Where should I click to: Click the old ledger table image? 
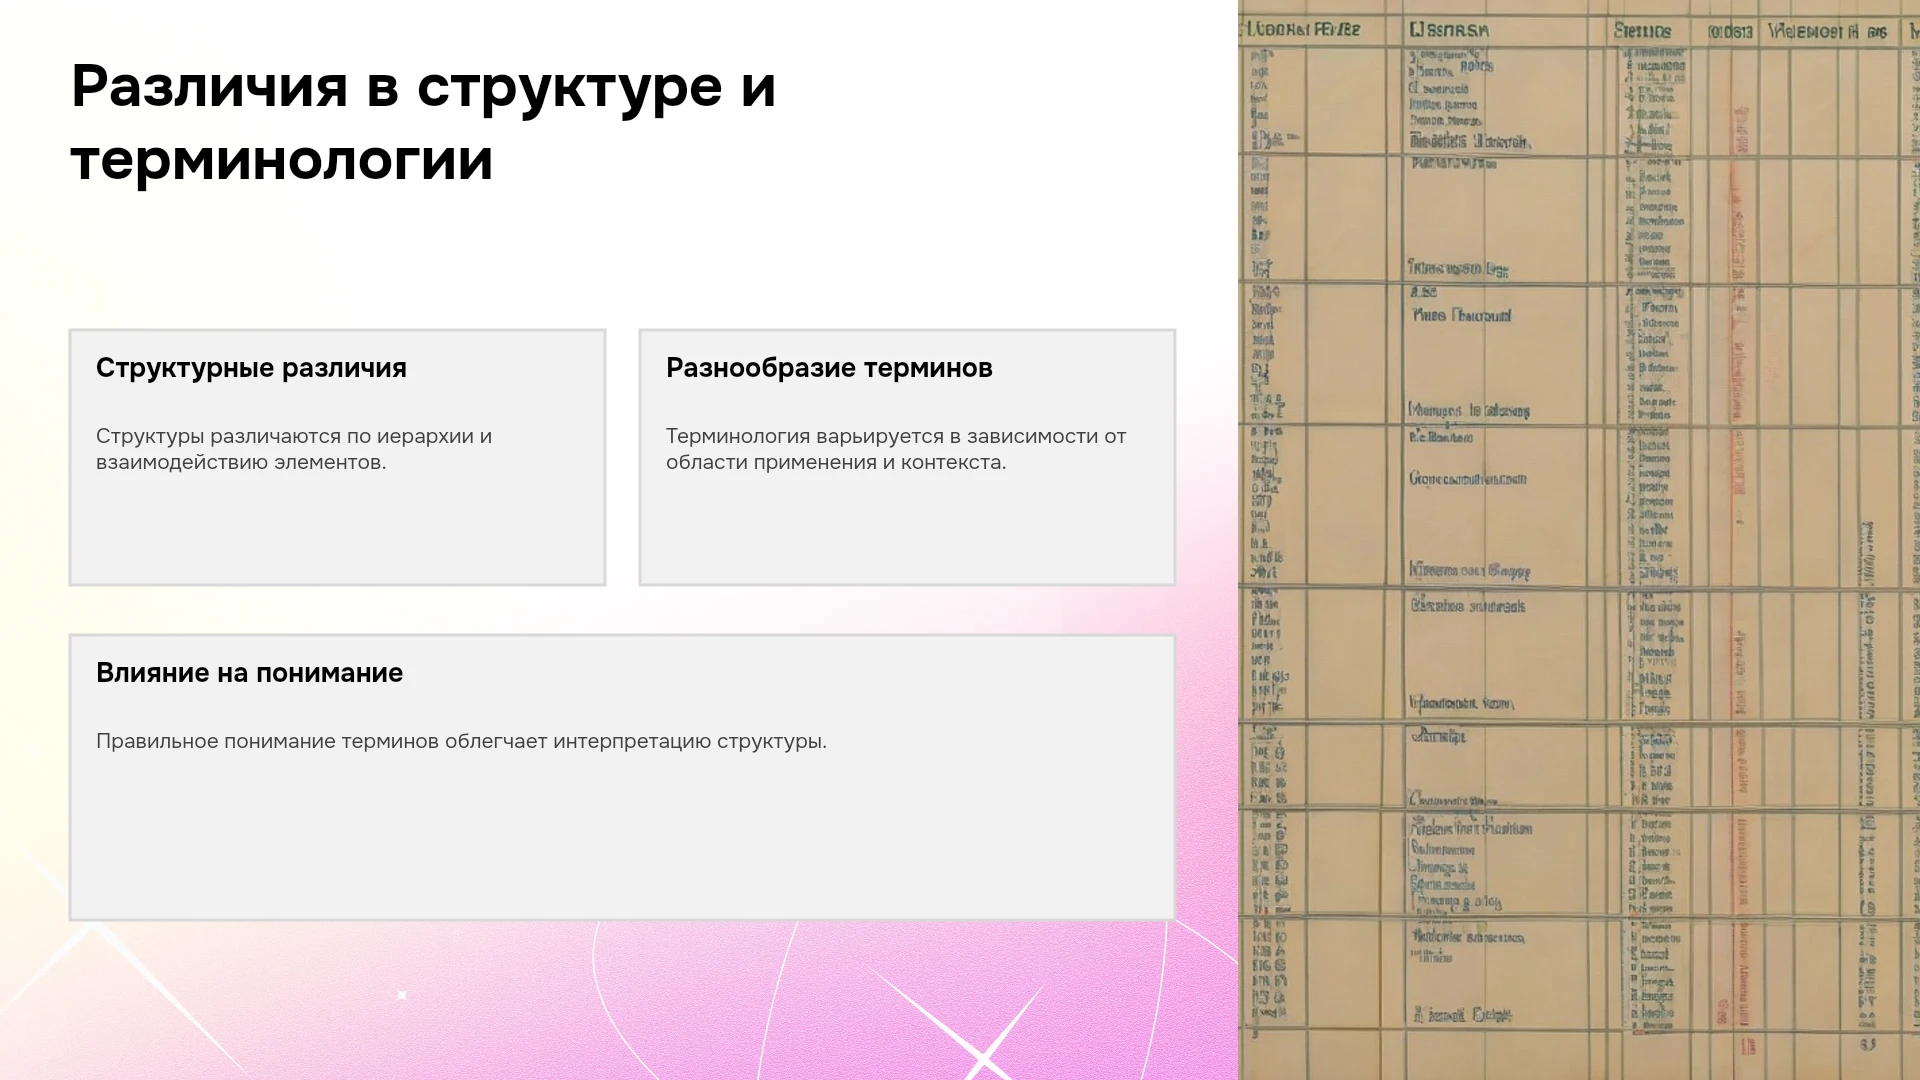click(1579, 540)
